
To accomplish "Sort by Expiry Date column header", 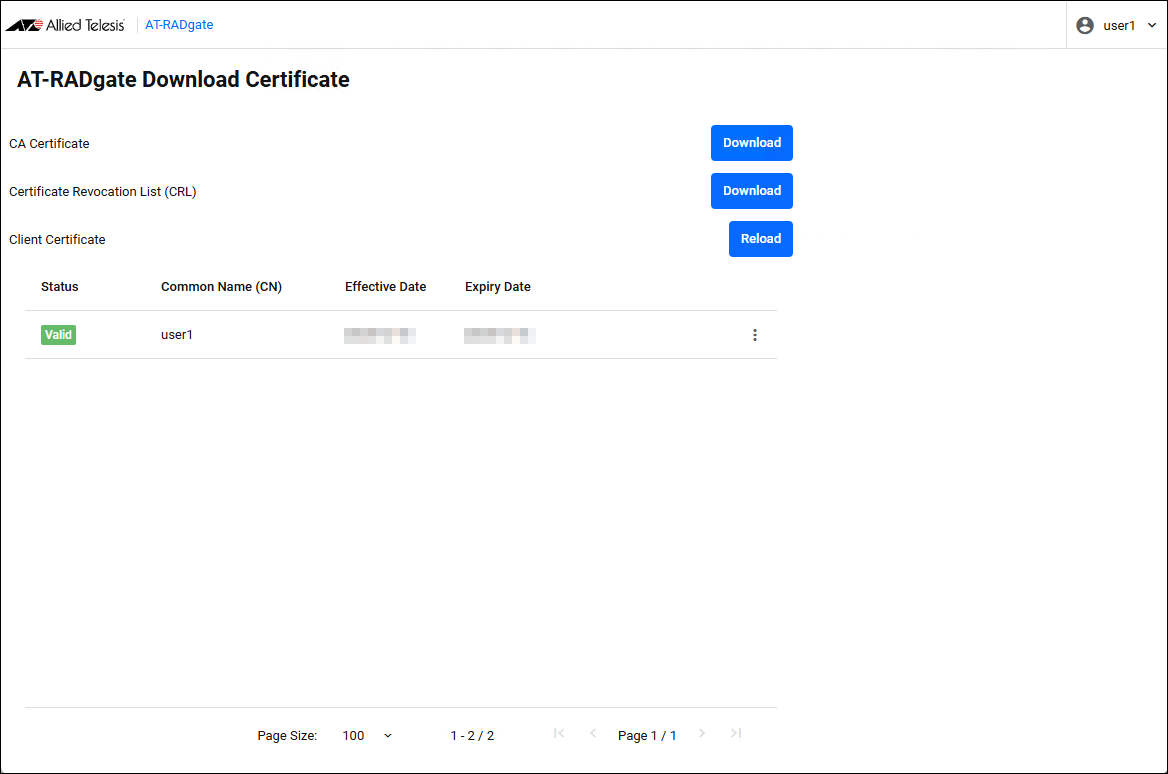I will coord(498,287).
